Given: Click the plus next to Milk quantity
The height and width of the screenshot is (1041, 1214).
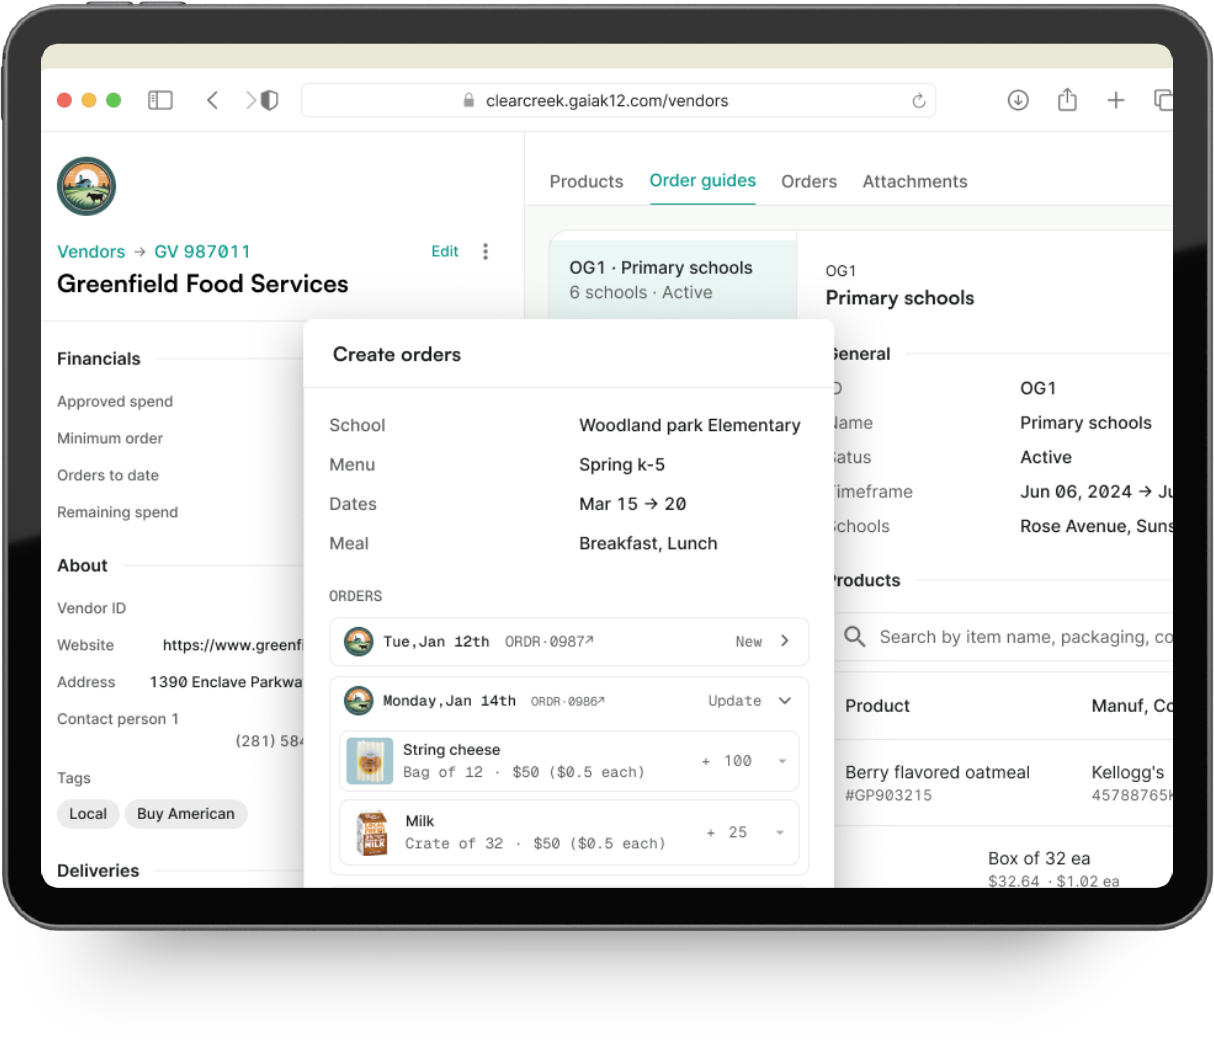Looking at the screenshot, I should point(711,832).
